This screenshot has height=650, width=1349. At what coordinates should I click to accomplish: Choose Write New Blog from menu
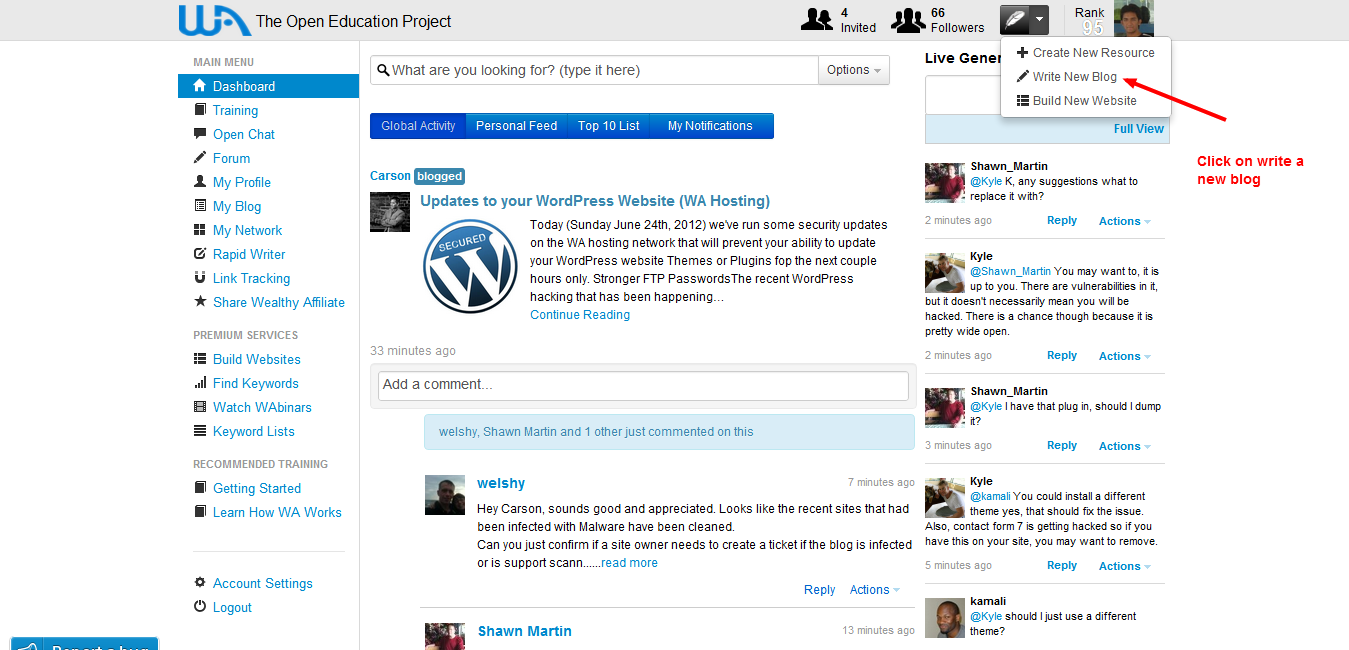click(x=1074, y=77)
